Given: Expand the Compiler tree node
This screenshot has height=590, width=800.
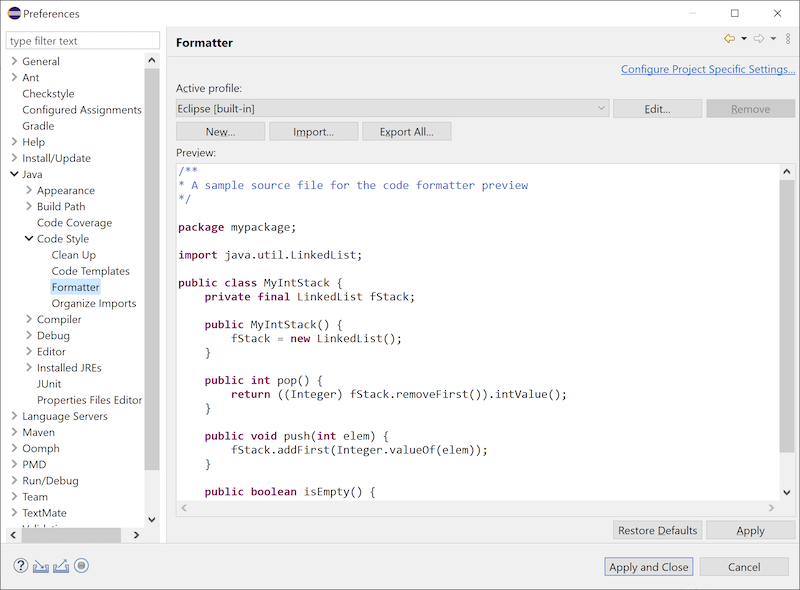Looking at the screenshot, I should [x=29, y=319].
